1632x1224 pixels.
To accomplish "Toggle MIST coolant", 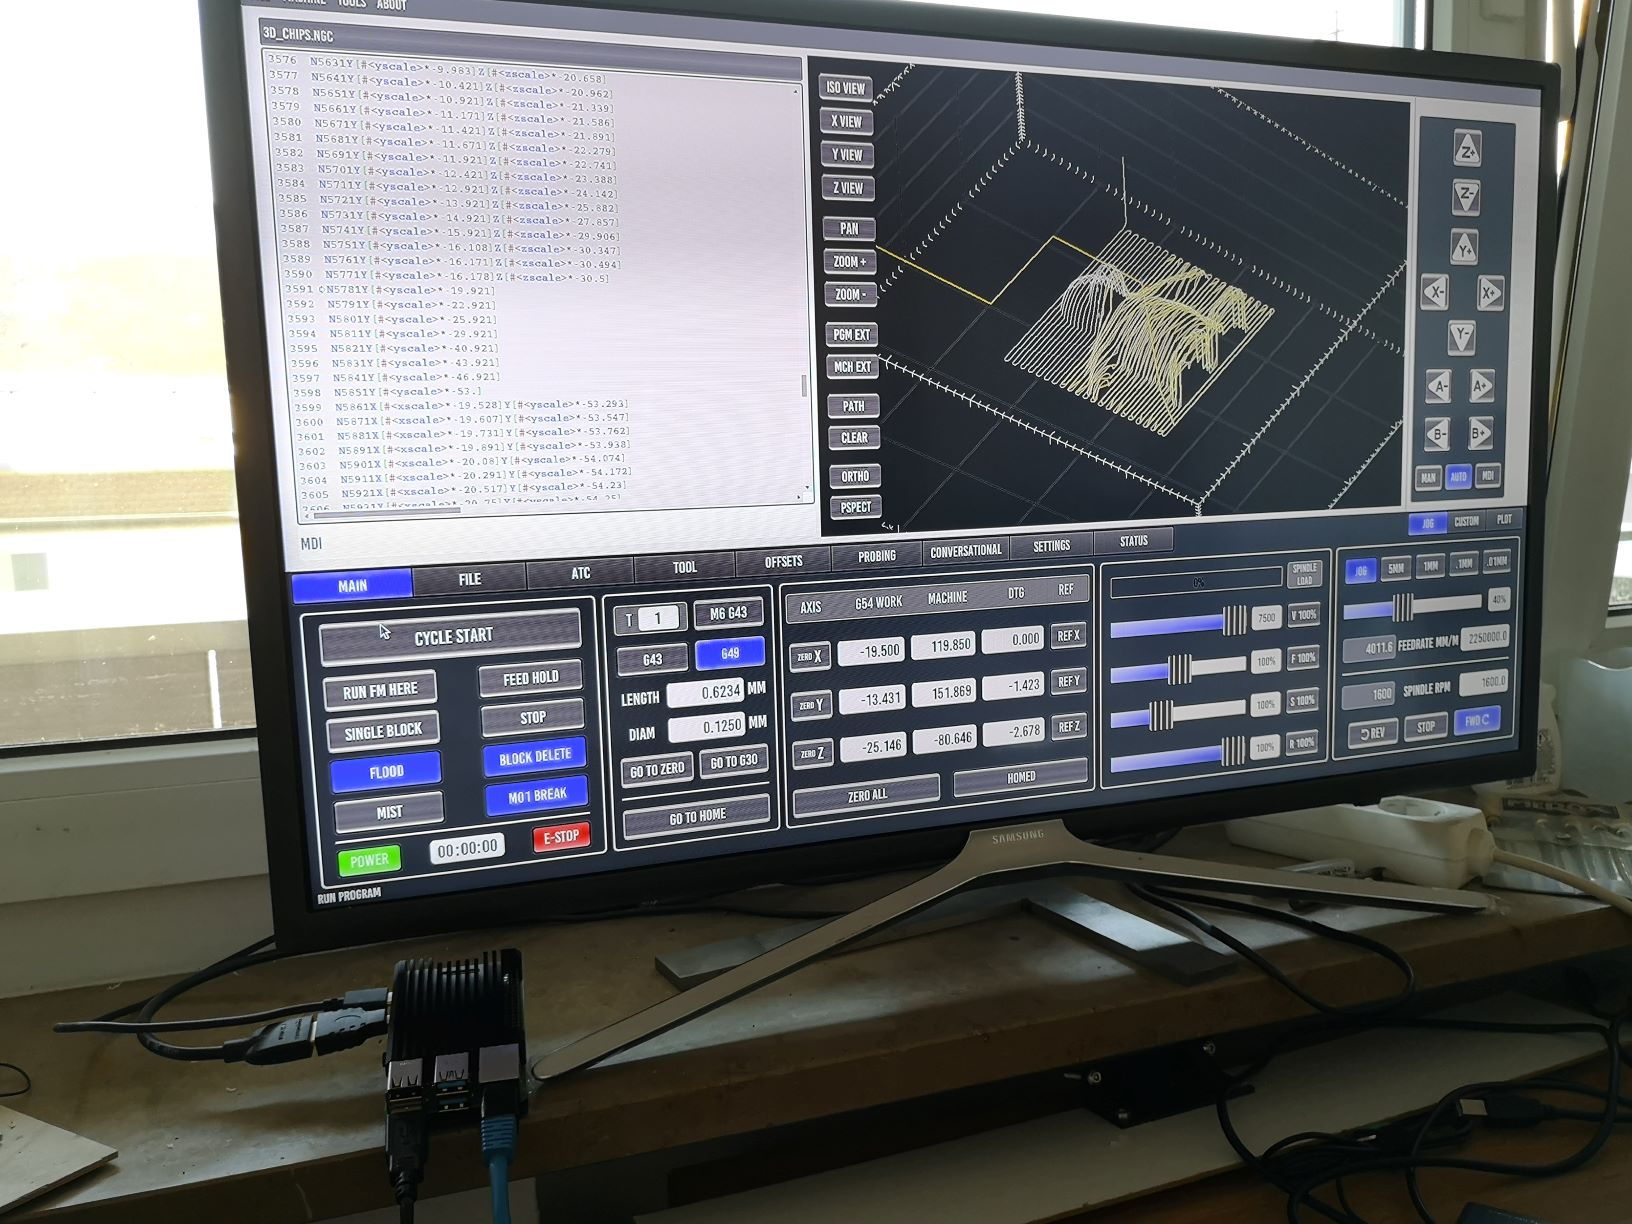I will pyautogui.click(x=389, y=812).
